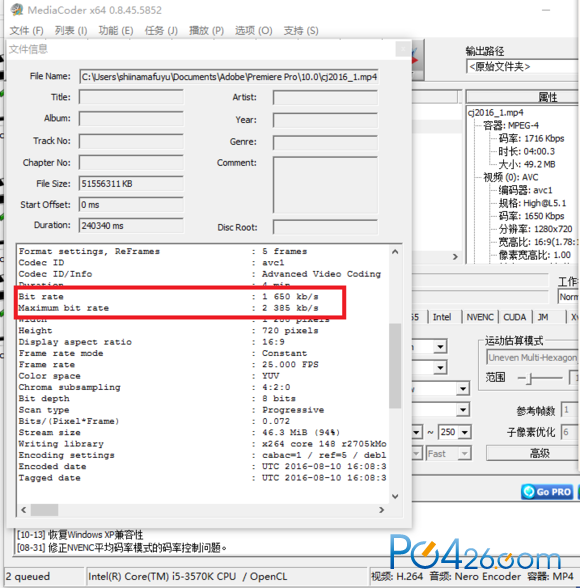Image resolution: width=580 pixels, height=588 pixels.
Task: Open the 250 value dropdown
Action: coord(465,432)
